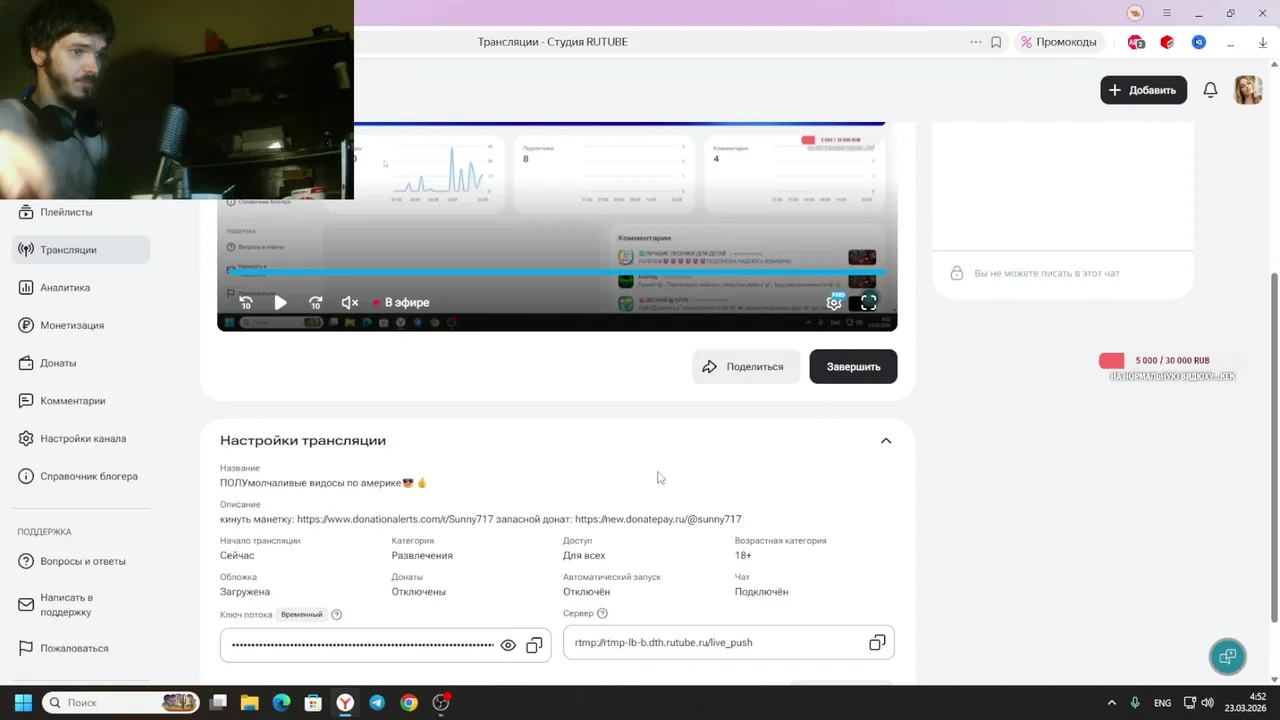Click the microphone tray icon
The image size is (1280, 720).
tap(1135, 703)
